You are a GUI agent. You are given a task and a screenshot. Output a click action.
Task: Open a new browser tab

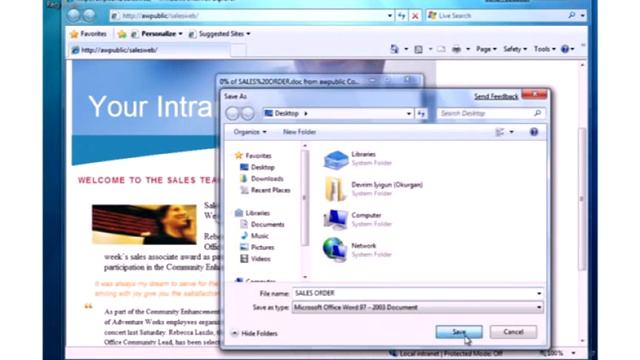(x=238, y=50)
